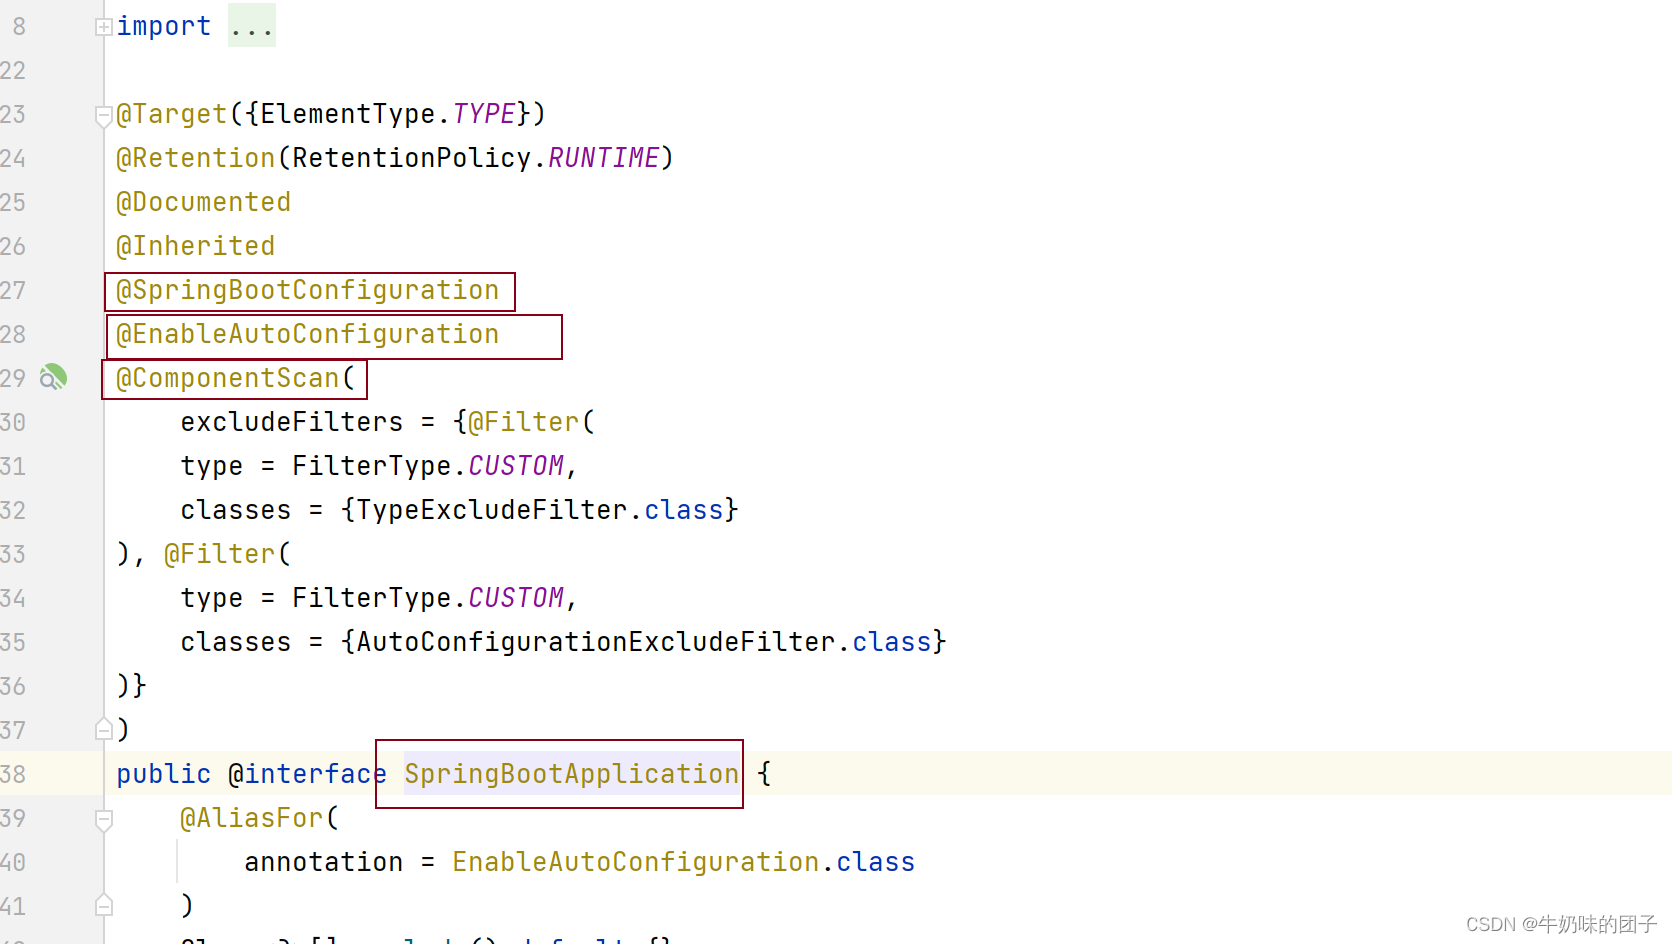
Task: Click AutoConfigurationExcludeFilter.class on line 35
Action: coord(644,642)
